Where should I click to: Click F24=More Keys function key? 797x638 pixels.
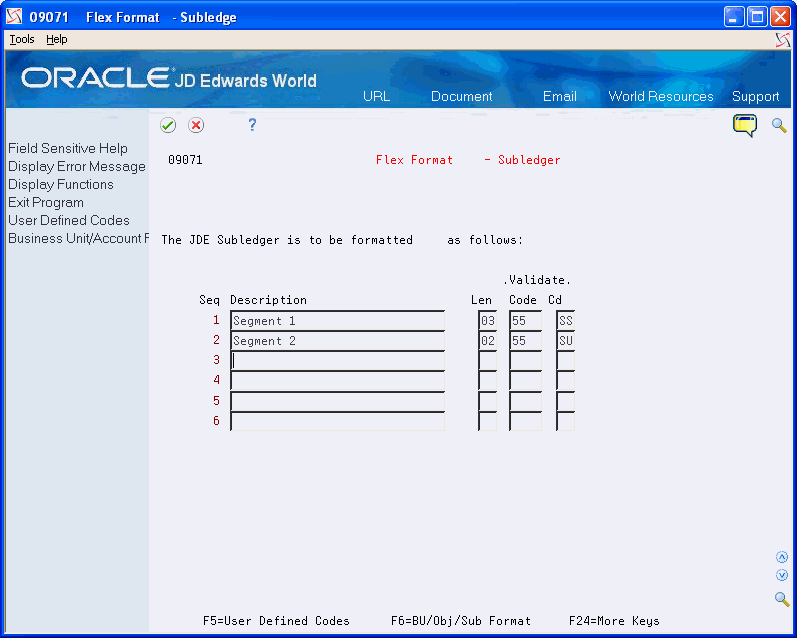pos(614,621)
